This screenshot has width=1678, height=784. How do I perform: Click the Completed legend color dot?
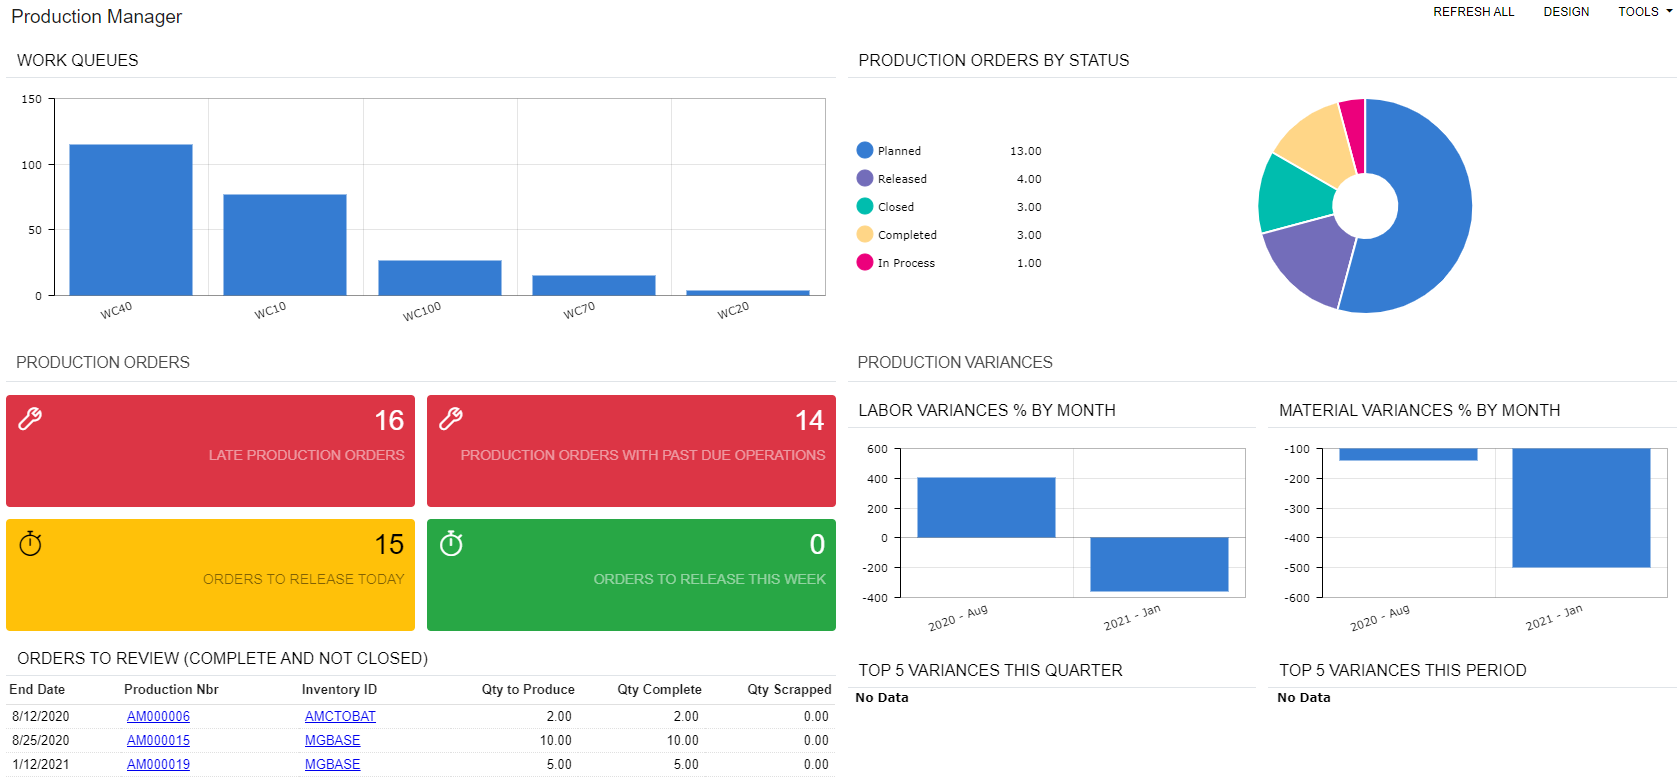pyautogui.click(x=865, y=234)
